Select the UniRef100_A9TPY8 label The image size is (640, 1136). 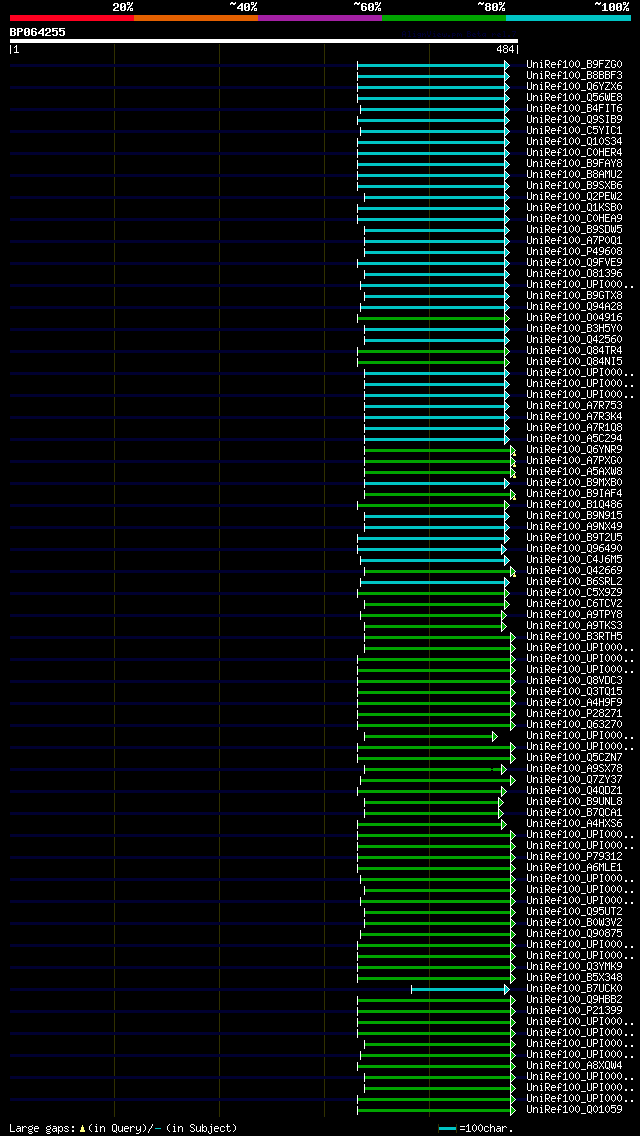click(574, 614)
